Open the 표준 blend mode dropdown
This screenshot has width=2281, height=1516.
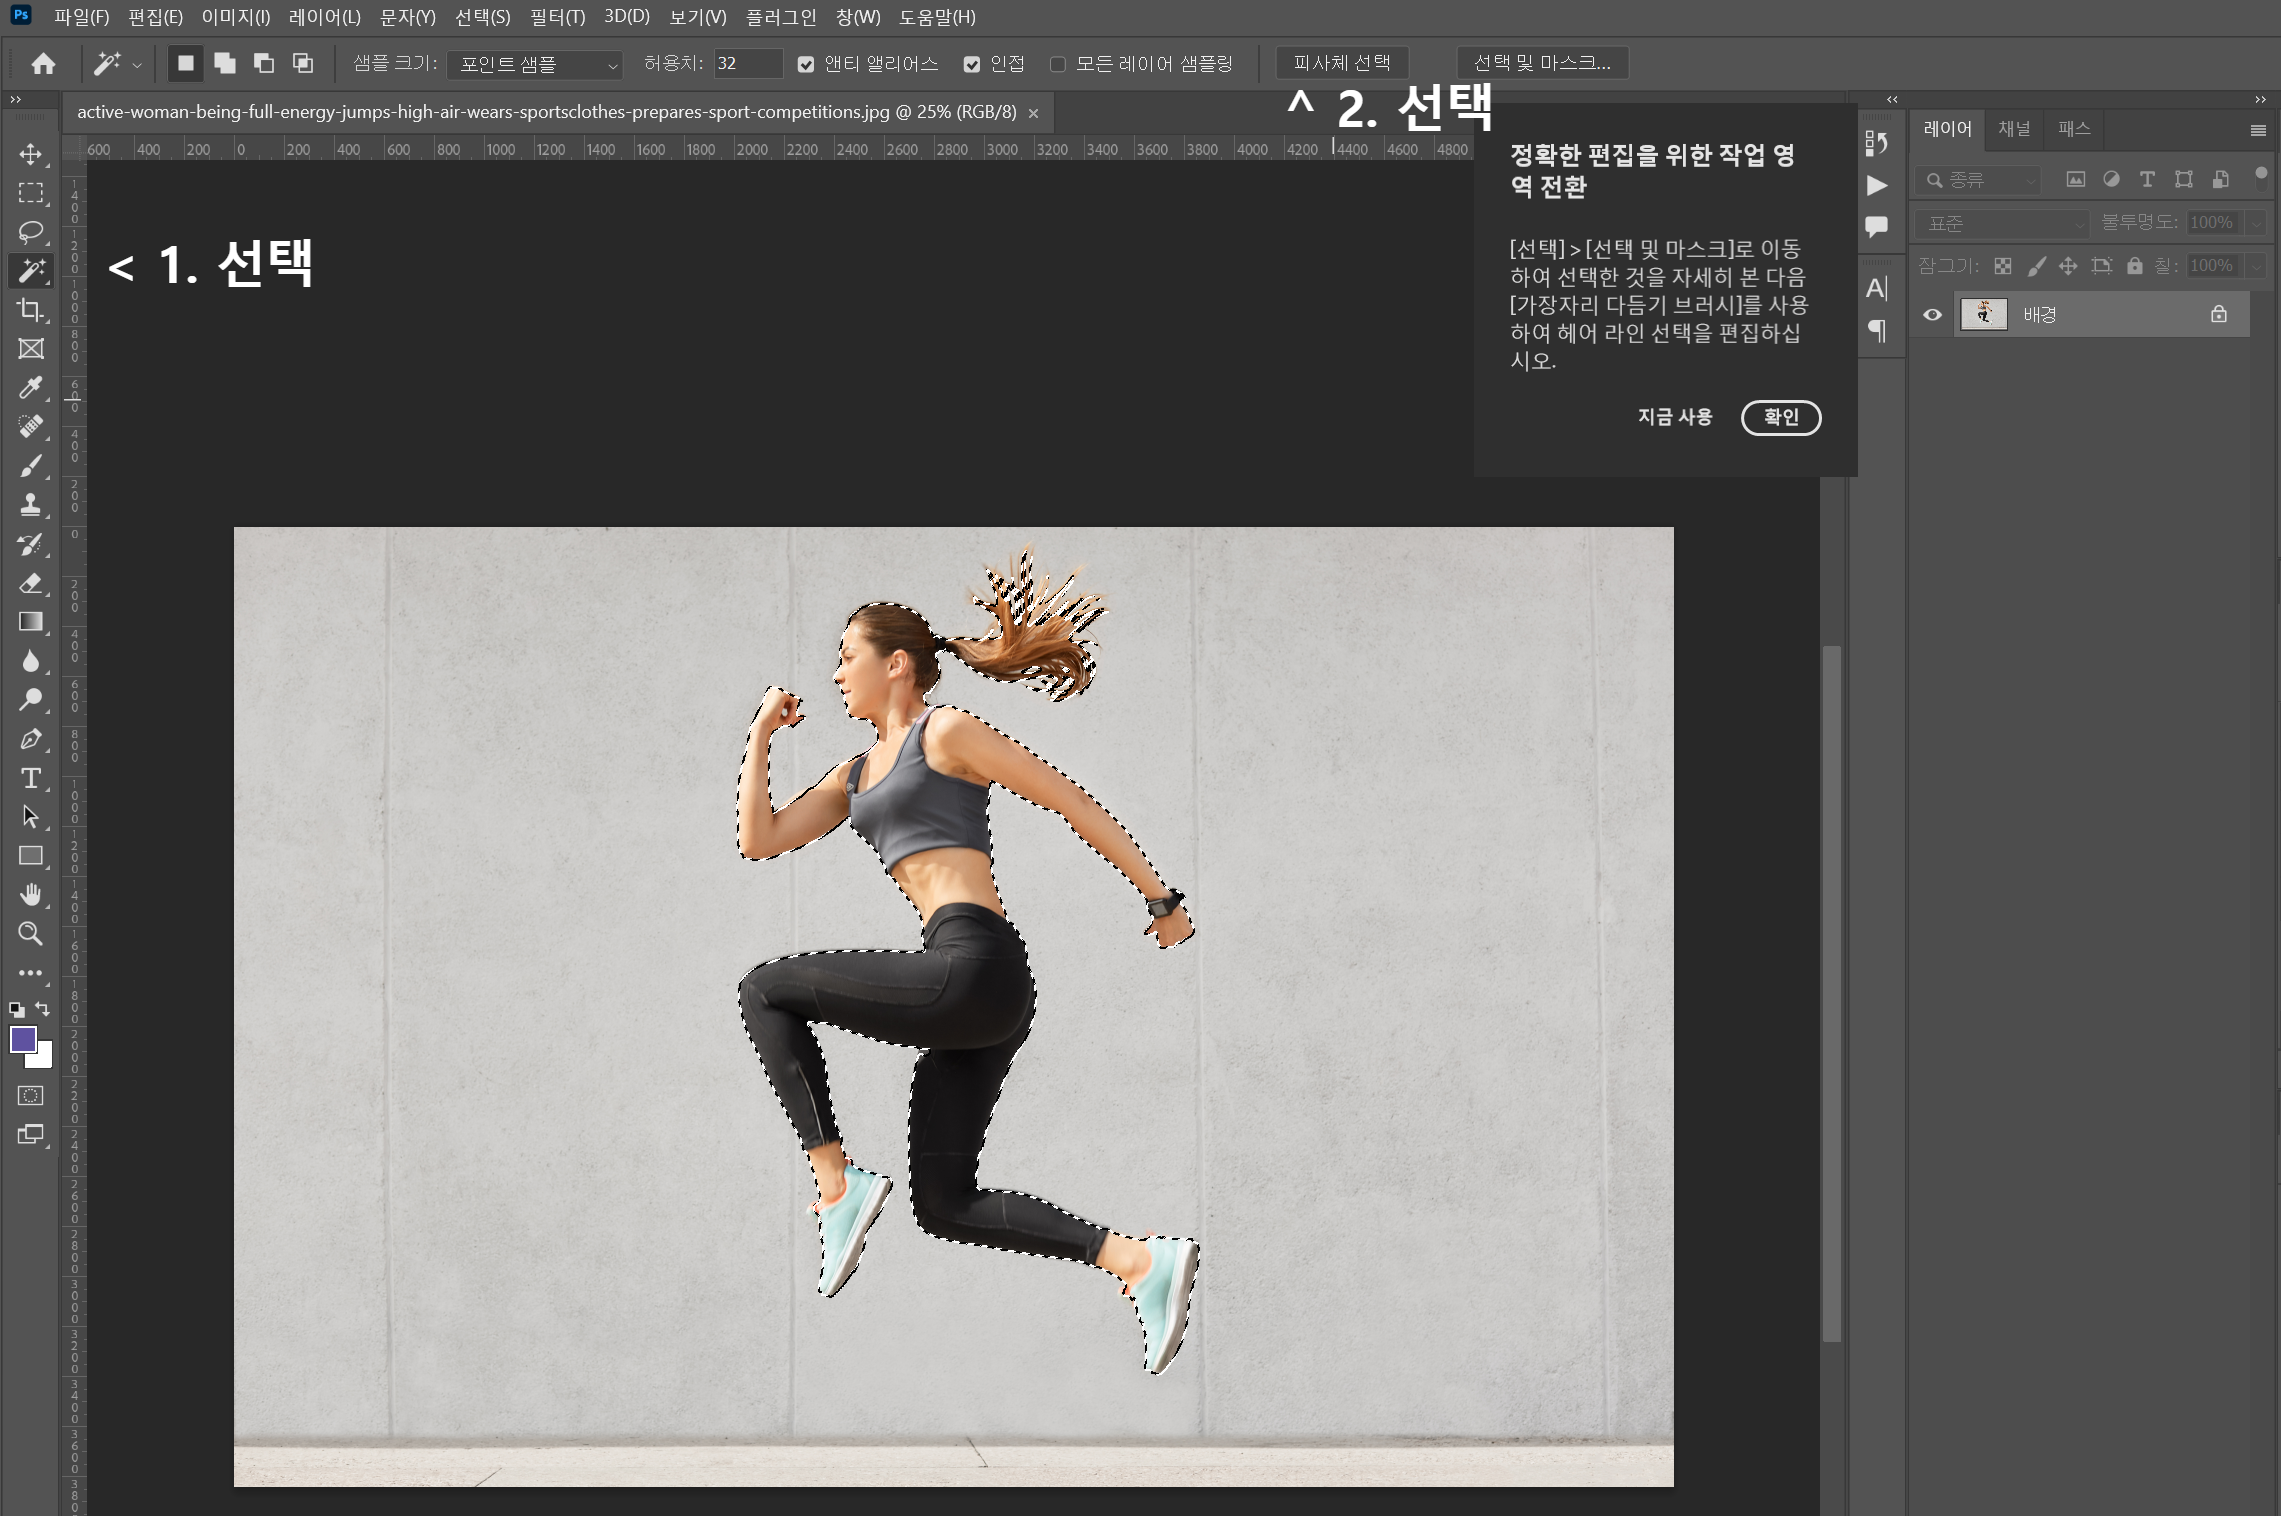click(x=2002, y=223)
